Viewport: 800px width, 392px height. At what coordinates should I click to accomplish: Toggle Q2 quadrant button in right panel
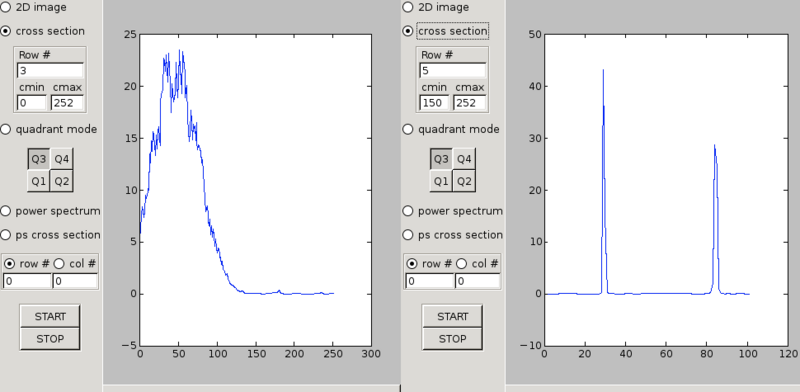pos(464,181)
